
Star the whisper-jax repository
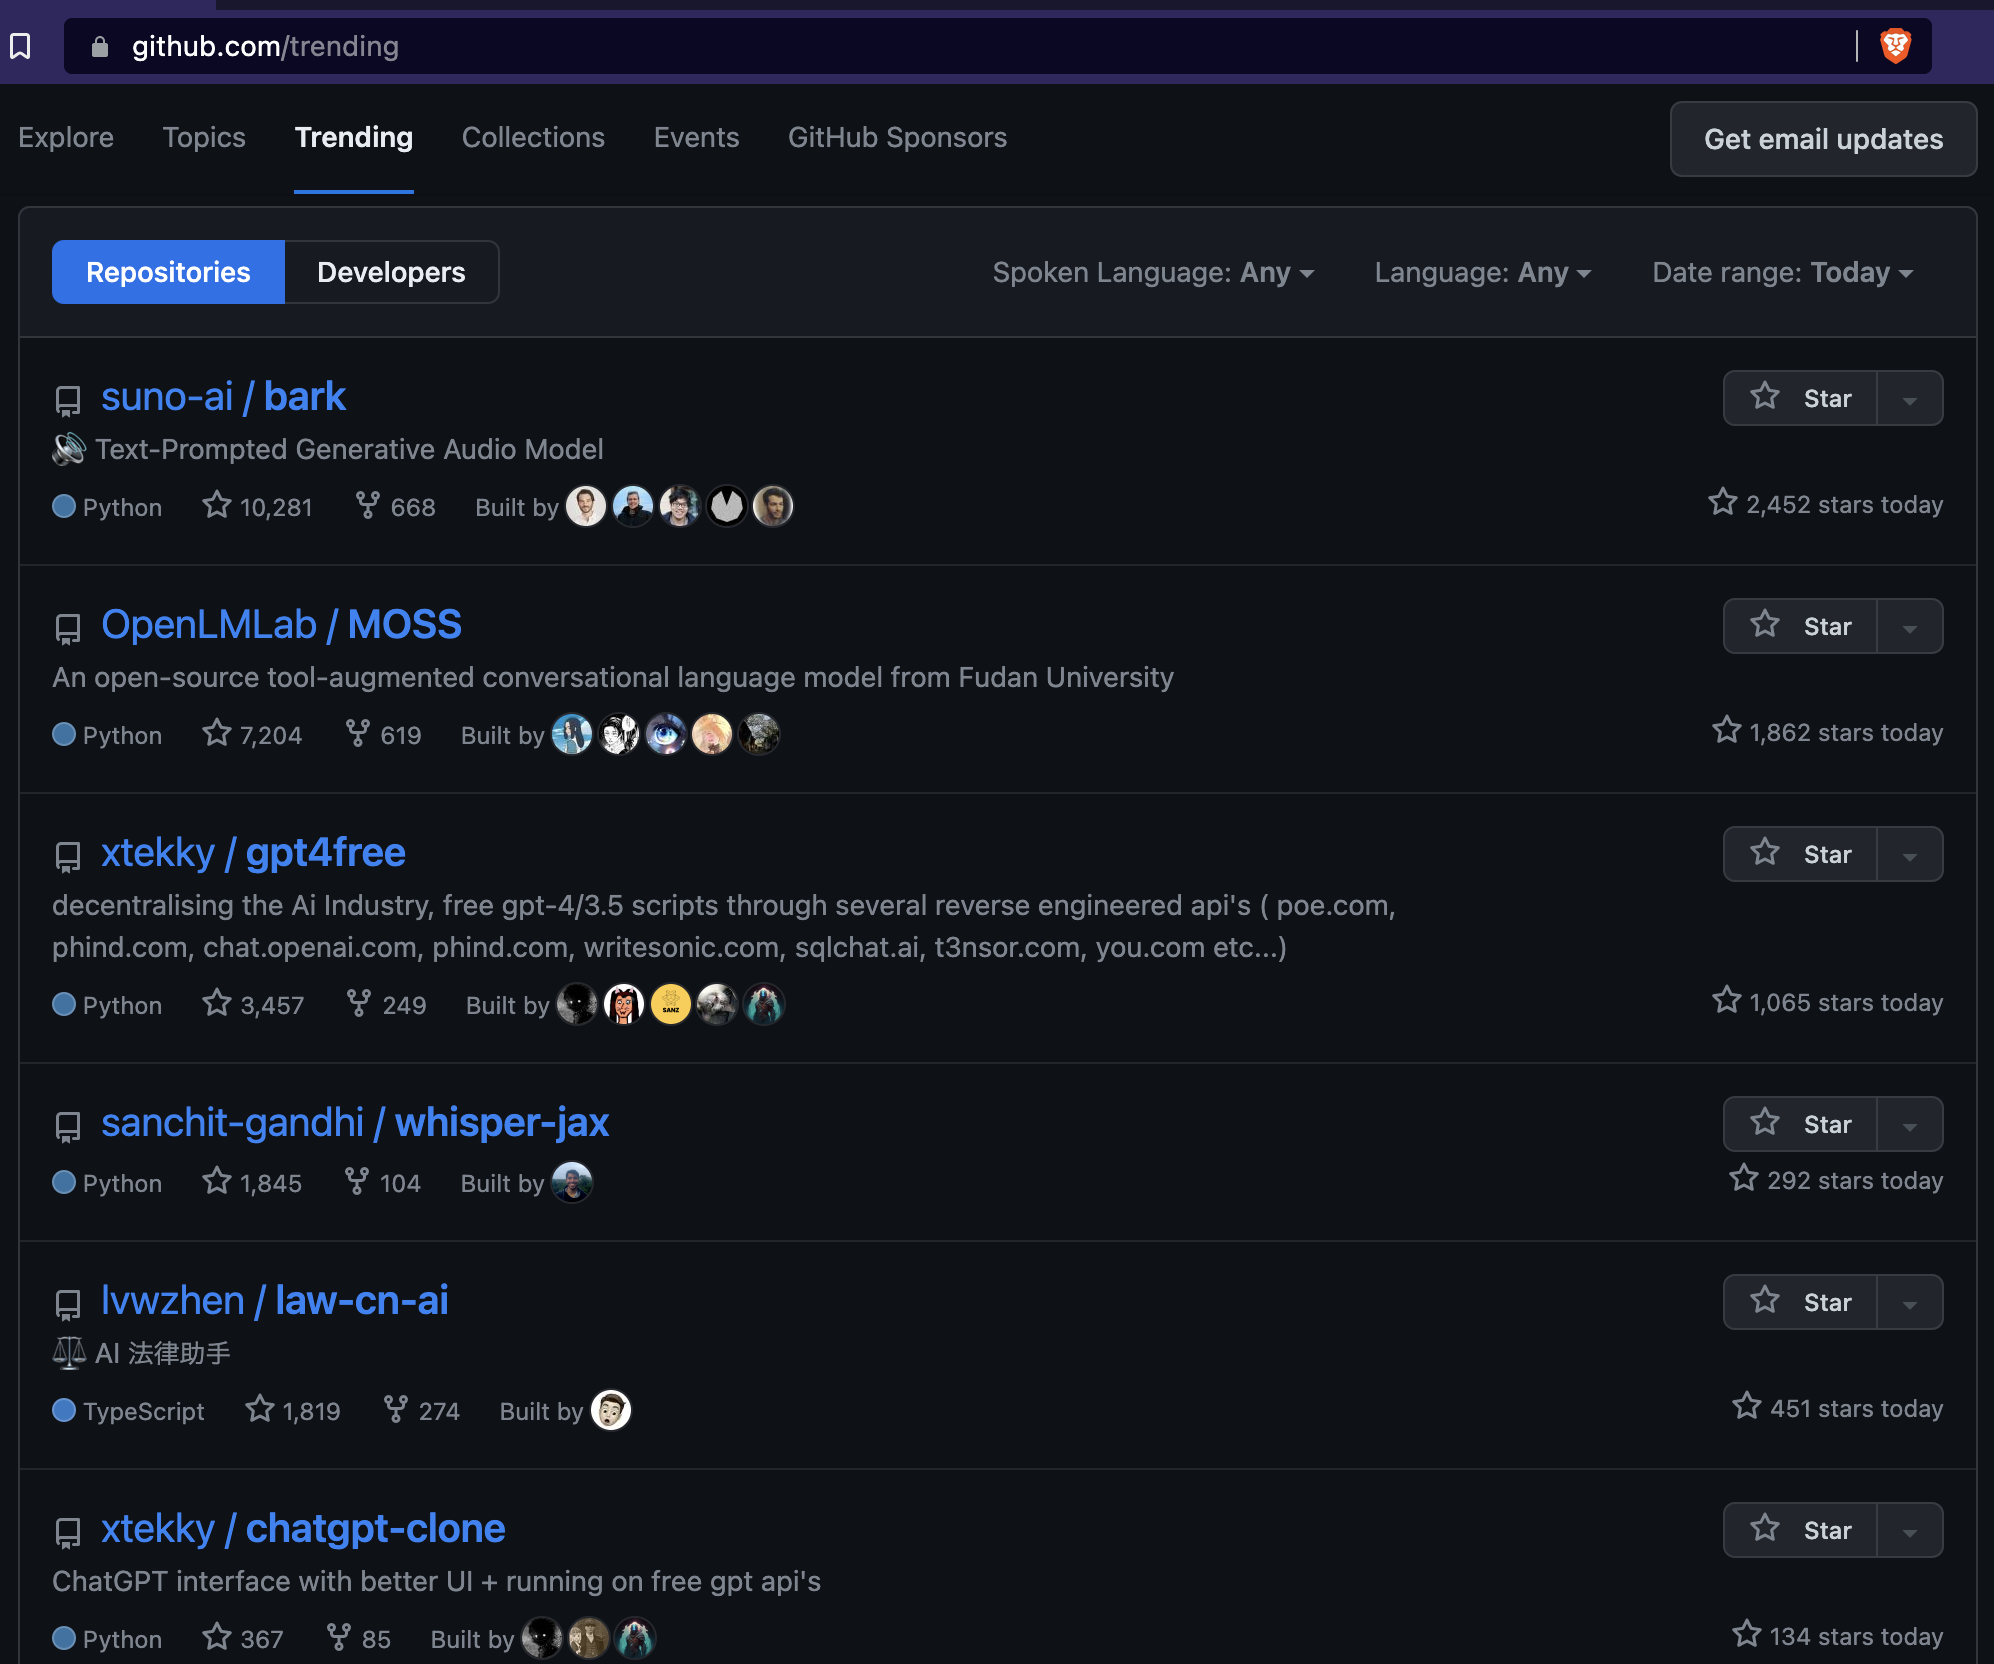[x=1800, y=1124]
